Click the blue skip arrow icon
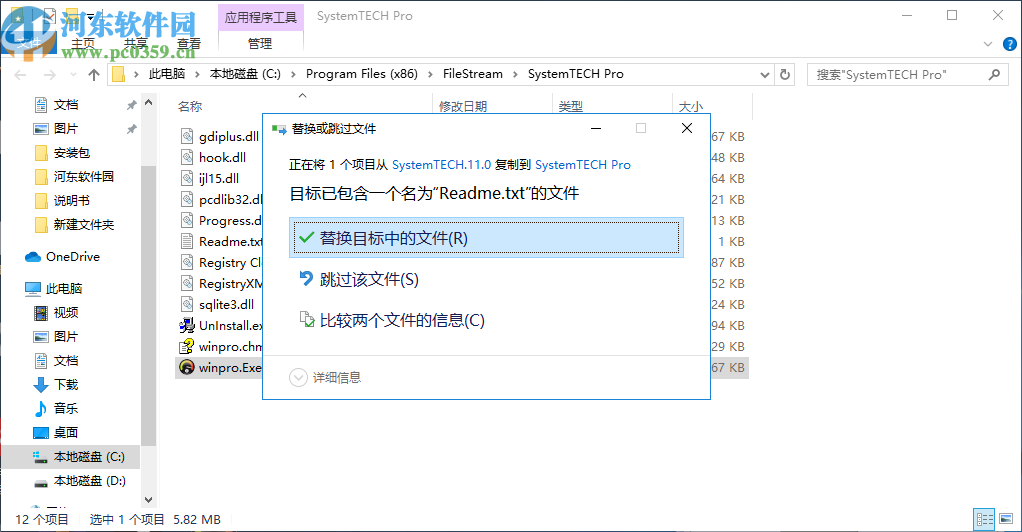The height and width of the screenshot is (532, 1022). 306,279
